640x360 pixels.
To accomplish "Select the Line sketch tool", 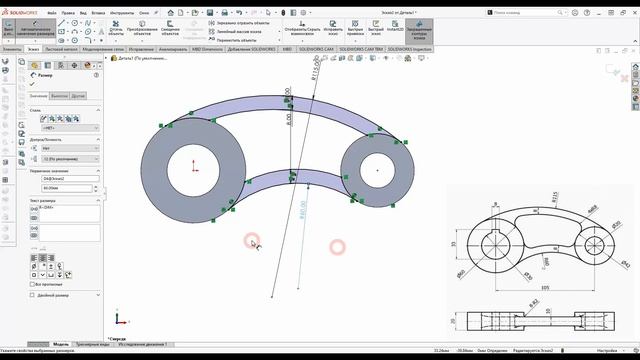I will click(x=62, y=23).
